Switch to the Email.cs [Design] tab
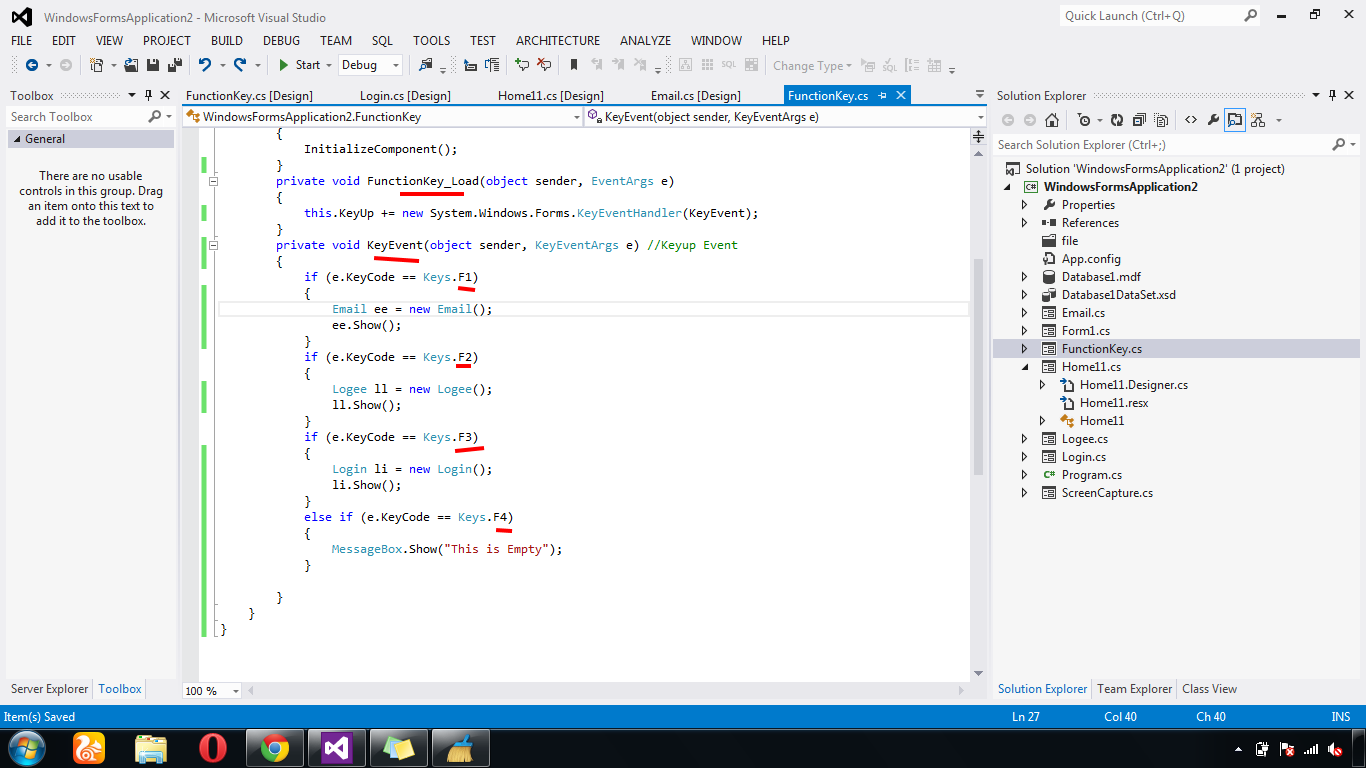The image size is (1366, 768). (x=696, y=95)
